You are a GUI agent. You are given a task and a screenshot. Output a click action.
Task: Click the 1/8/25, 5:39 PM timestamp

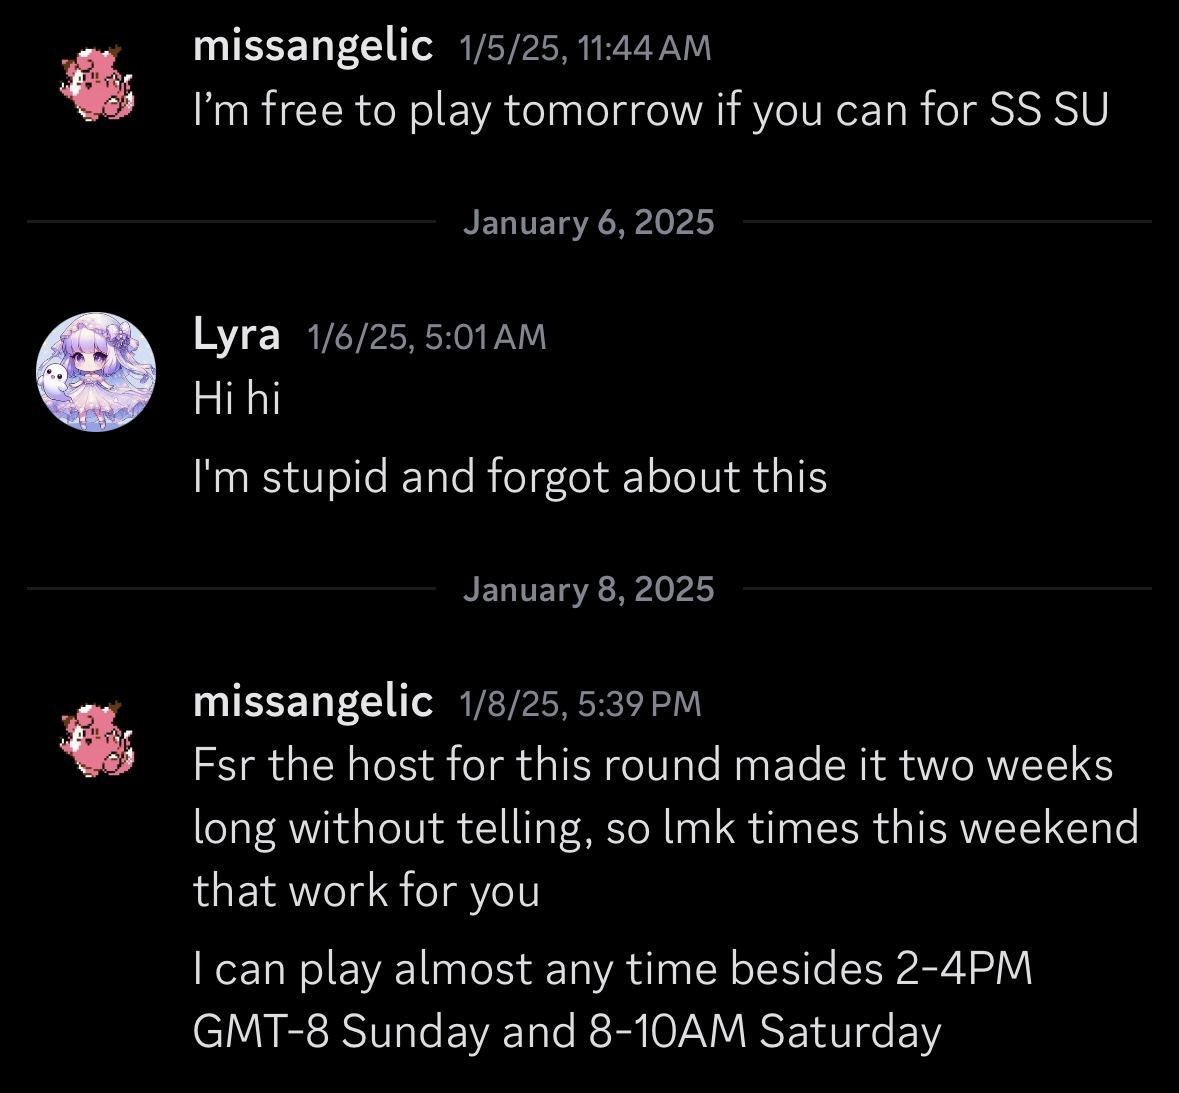point(580,704)
